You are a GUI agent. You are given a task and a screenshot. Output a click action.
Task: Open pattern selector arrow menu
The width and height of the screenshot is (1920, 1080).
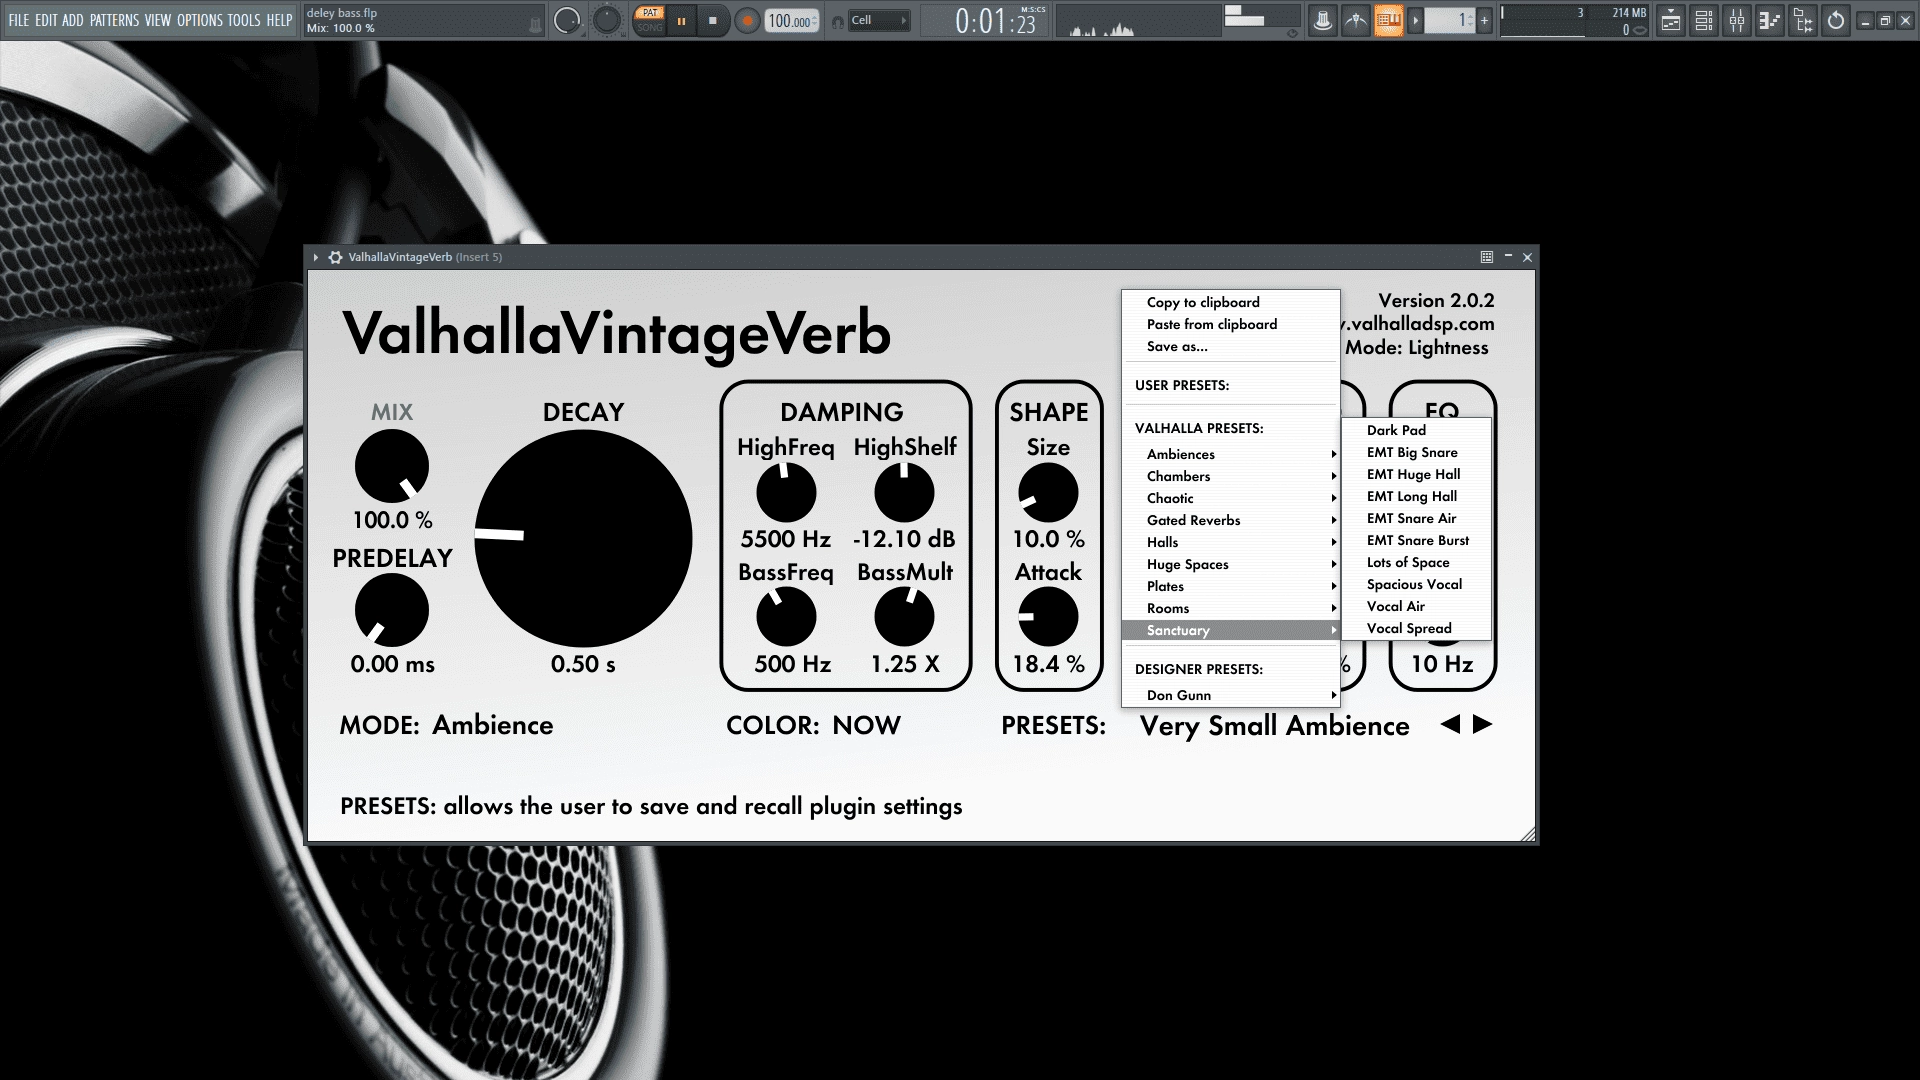(x=1415, y=20)
